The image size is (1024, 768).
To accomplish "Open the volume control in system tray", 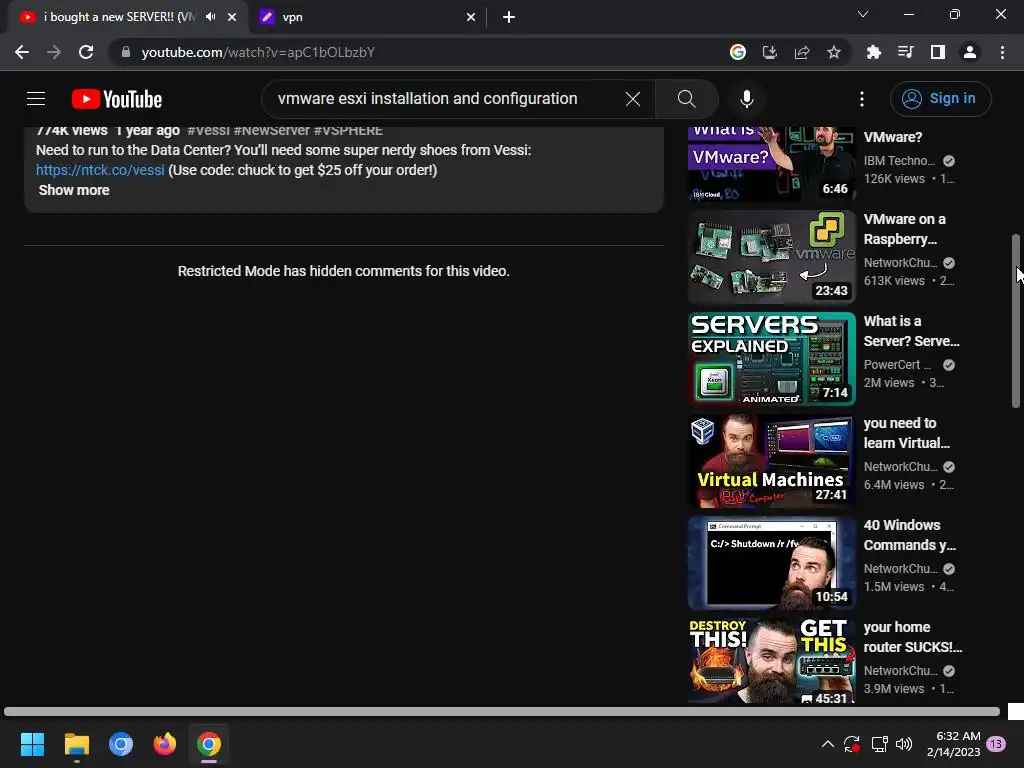I will (x=904, y=744).
